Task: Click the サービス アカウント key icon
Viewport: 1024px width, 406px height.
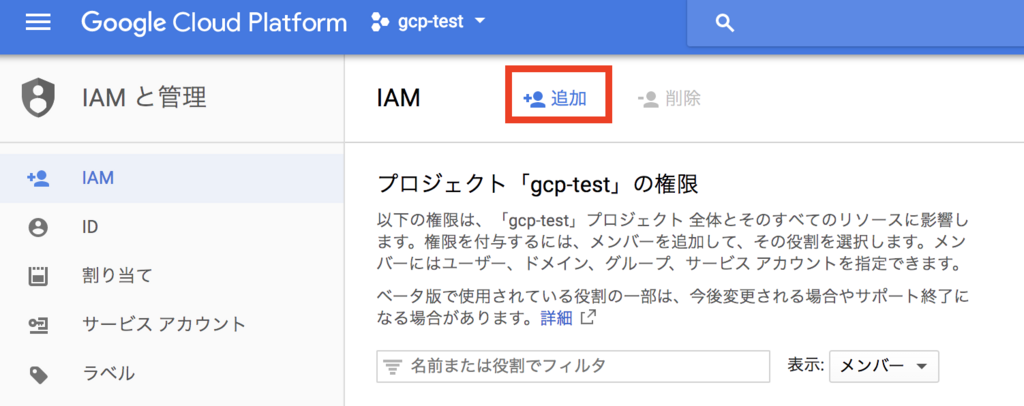Action: pos(39,324)
